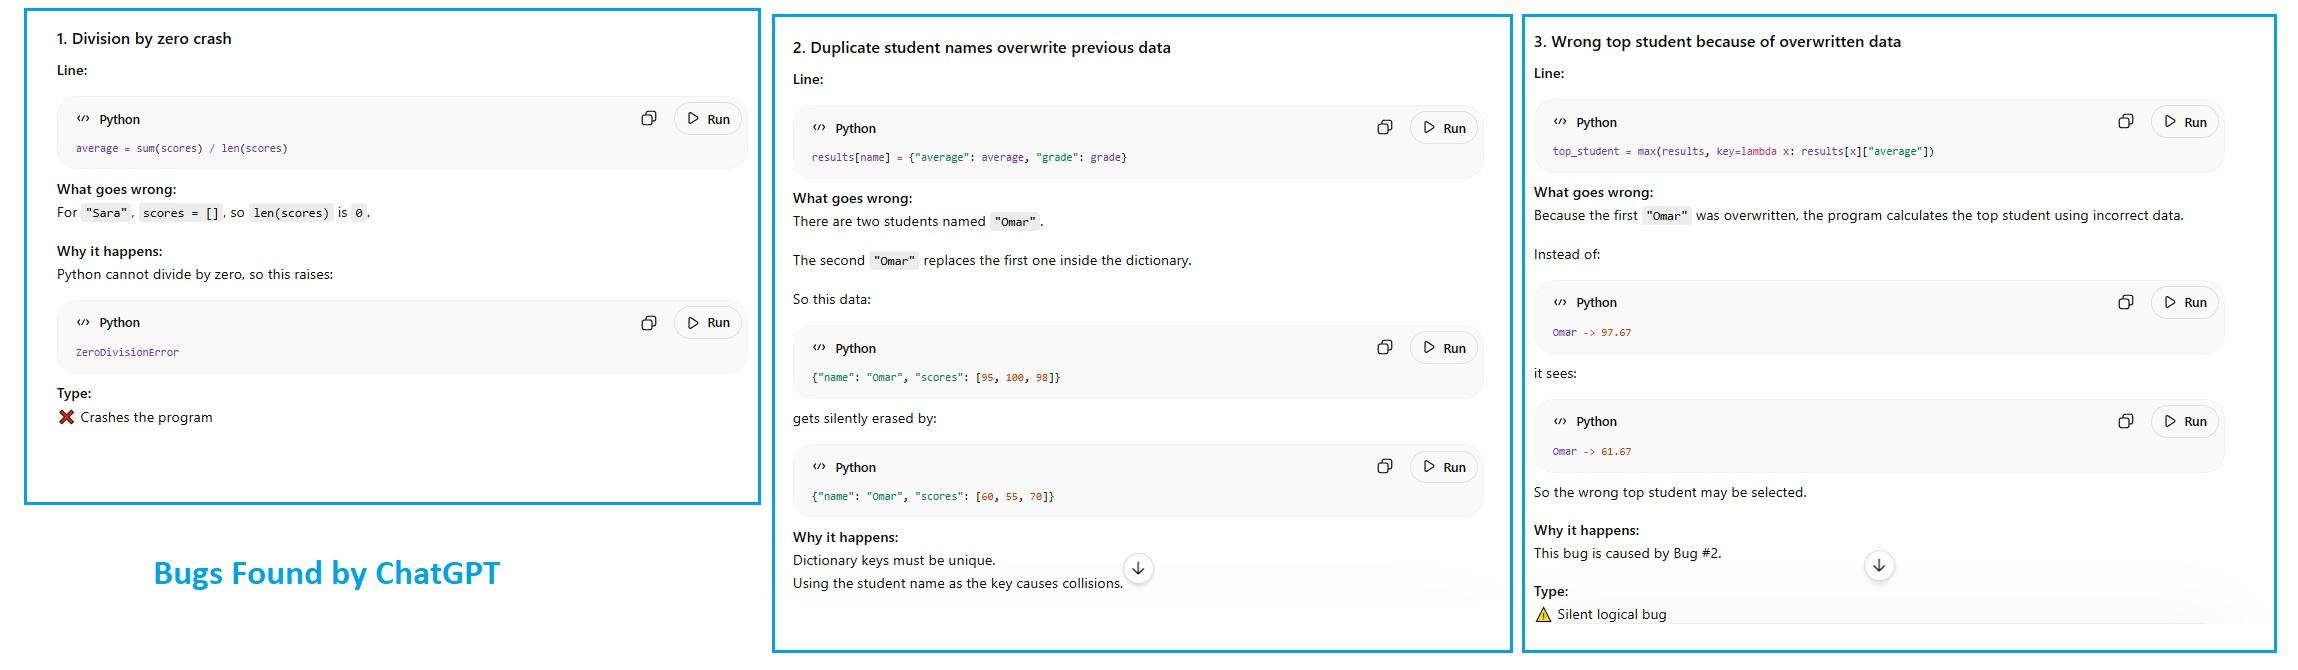The height and width of the screenshot is (670, 2298).
Task: Click the inline code chip 'scores = []'
Action: tap(181, 213)
